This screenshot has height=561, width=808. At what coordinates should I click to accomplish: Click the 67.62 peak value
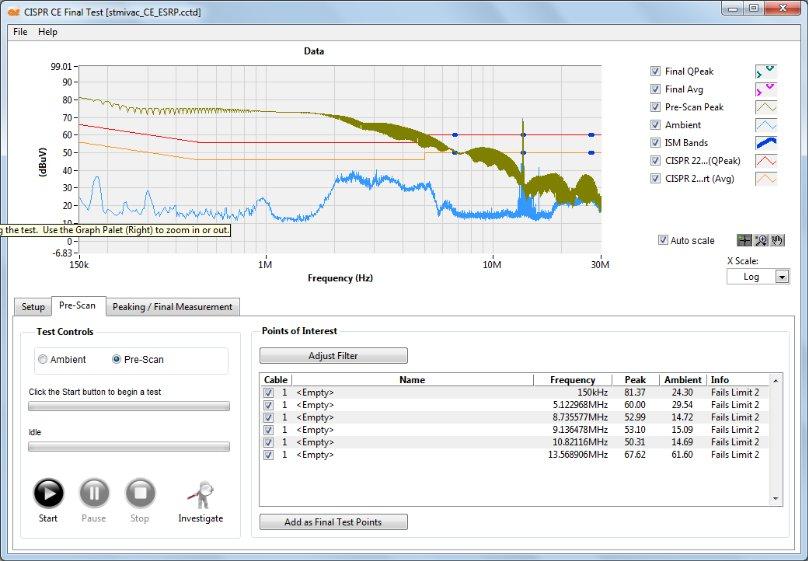pos(635,455)
